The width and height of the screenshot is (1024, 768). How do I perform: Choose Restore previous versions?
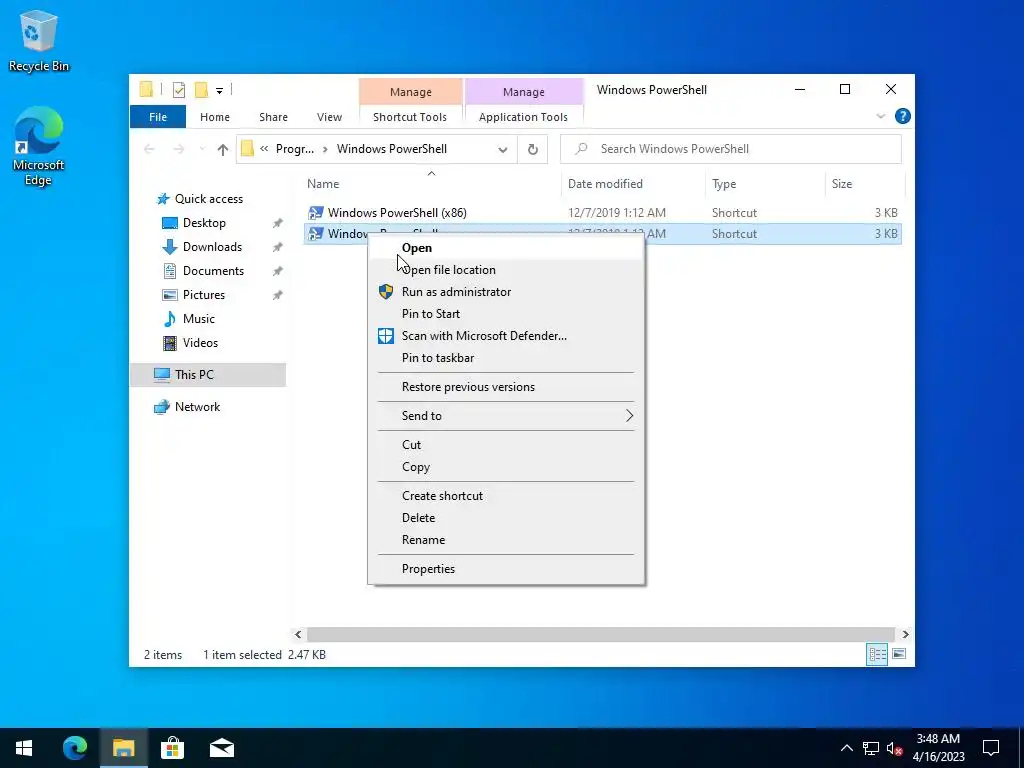point(506,387)
